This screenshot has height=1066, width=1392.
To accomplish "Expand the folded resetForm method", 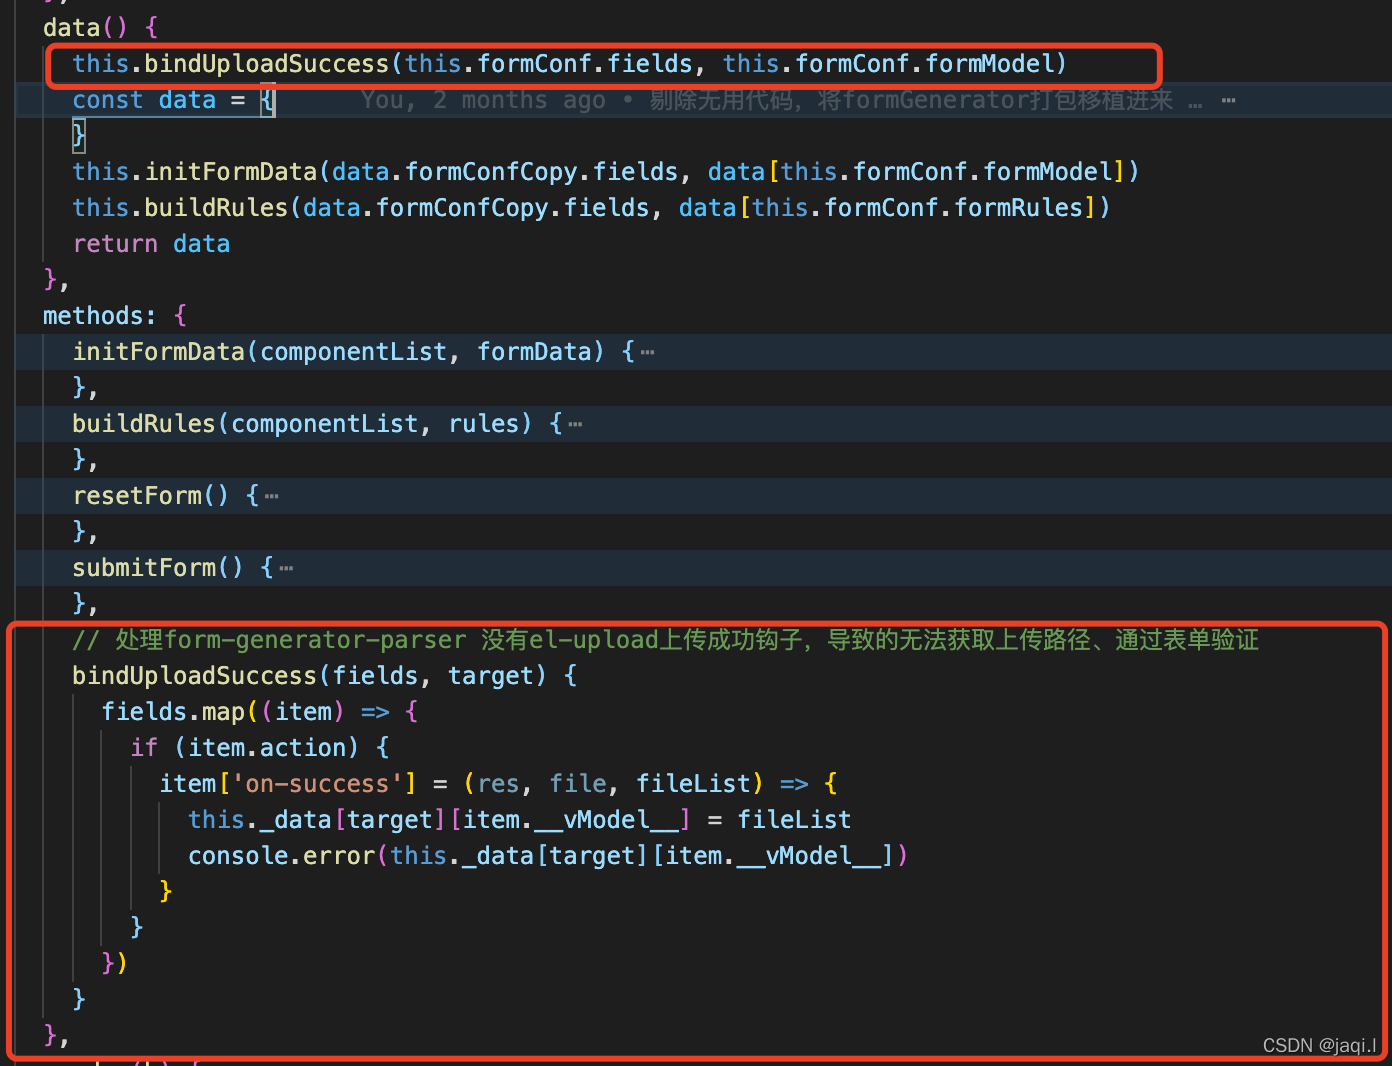I will point(271,495).
